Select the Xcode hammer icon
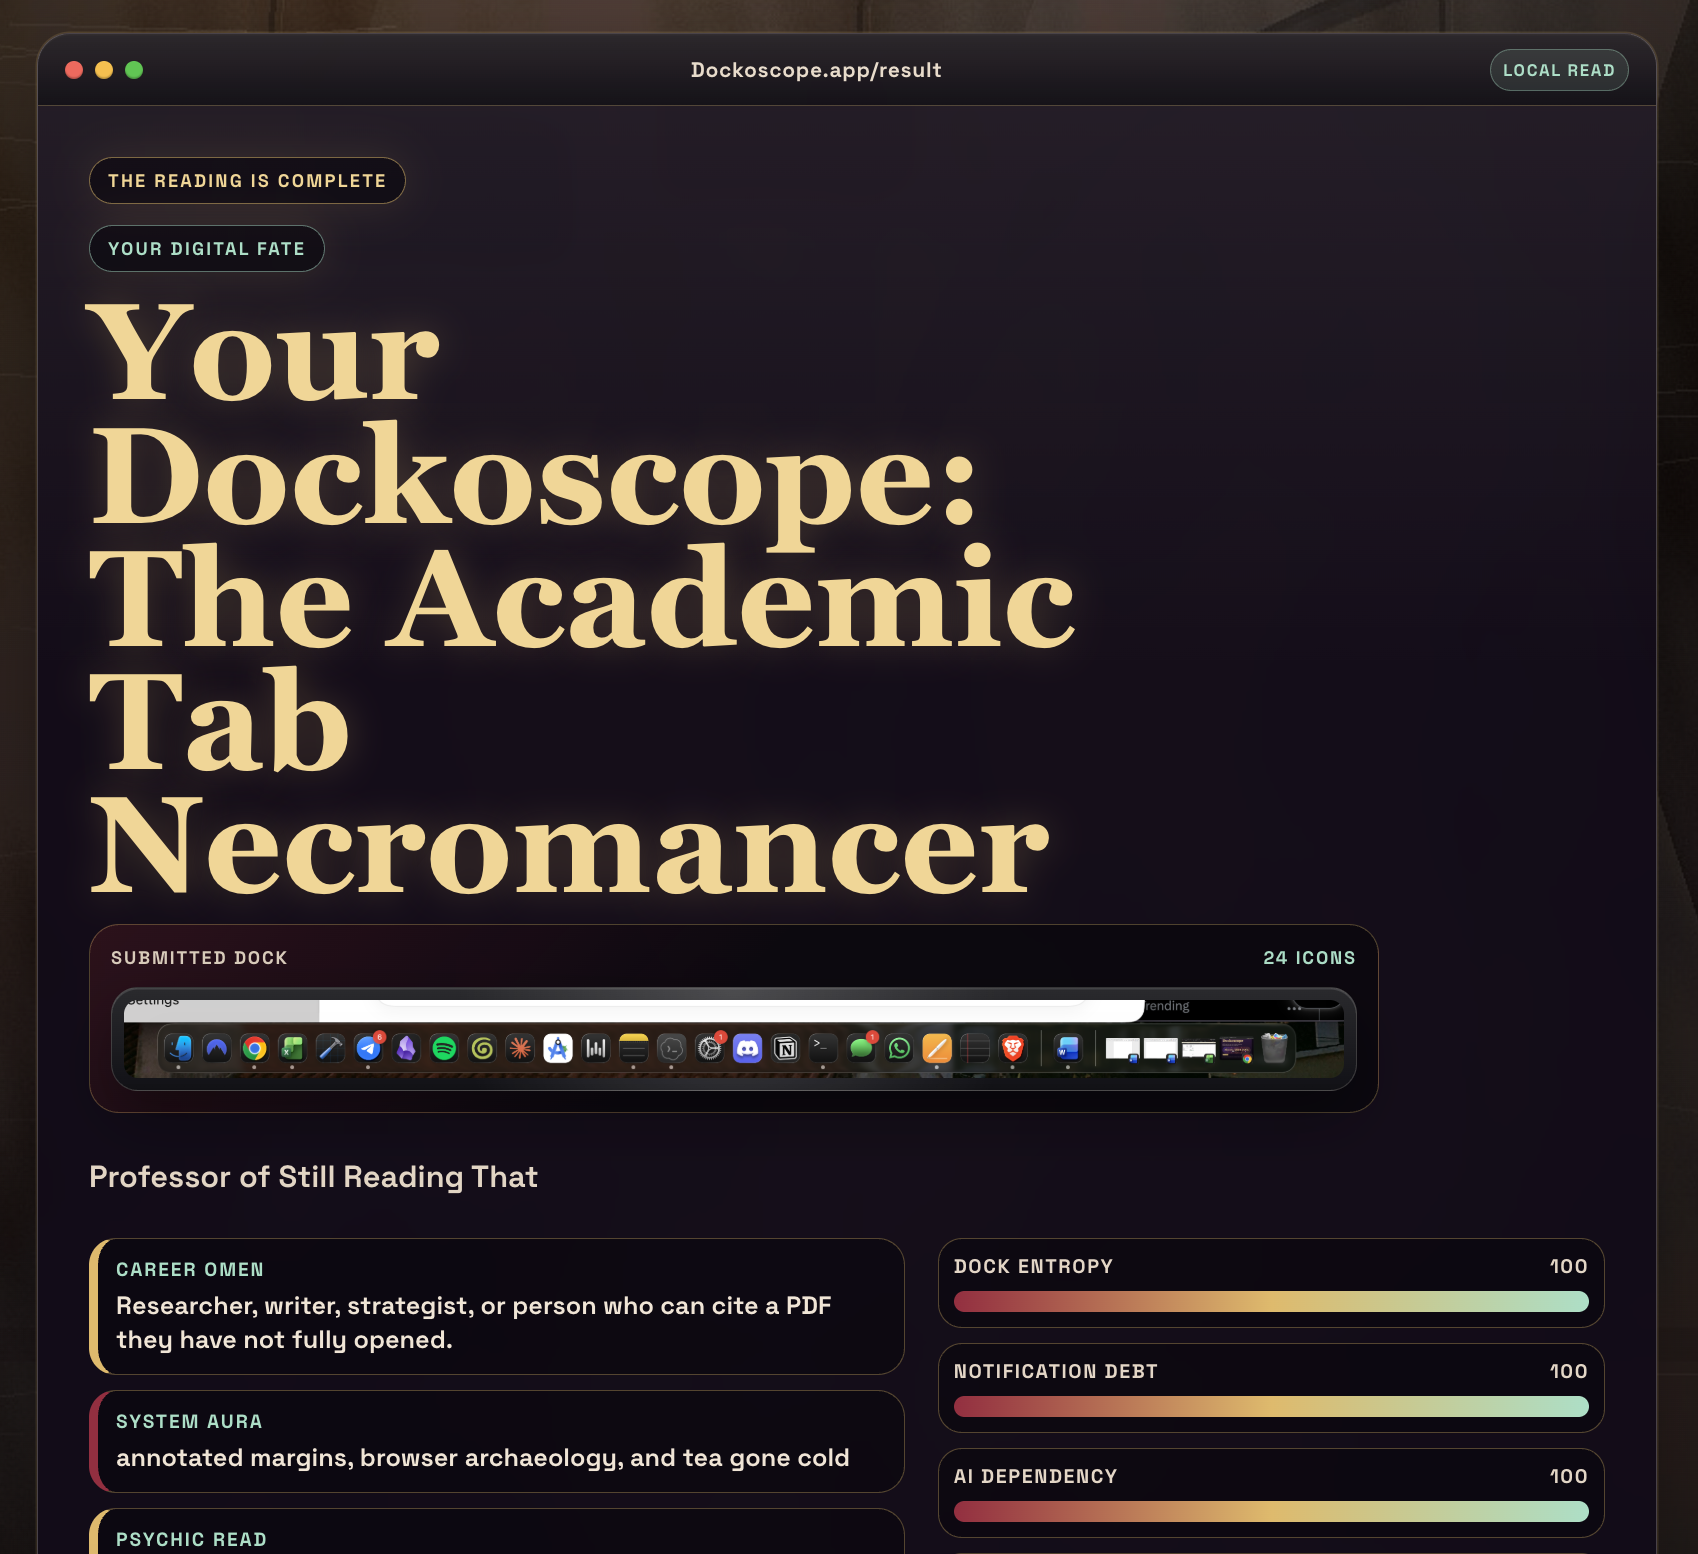The height and width of the screenshot is (1554, 1698). pos(330,1048)
